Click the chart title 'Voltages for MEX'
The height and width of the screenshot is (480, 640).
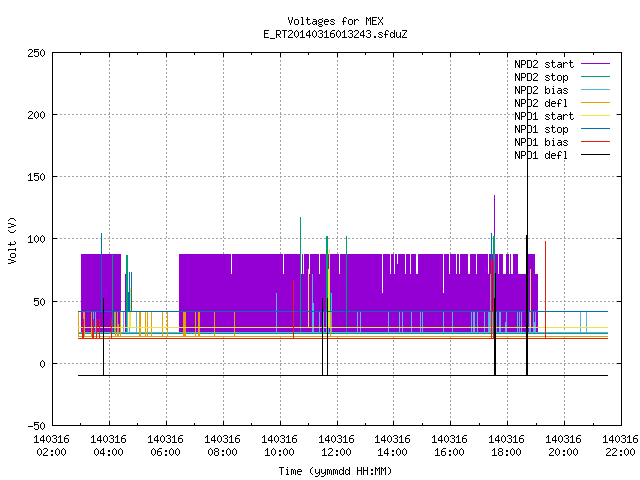point(335,21)
